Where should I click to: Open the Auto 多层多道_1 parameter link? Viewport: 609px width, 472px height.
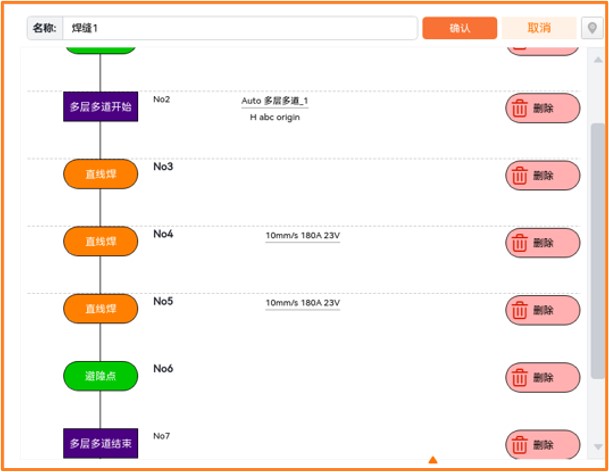tap(275, 101)
